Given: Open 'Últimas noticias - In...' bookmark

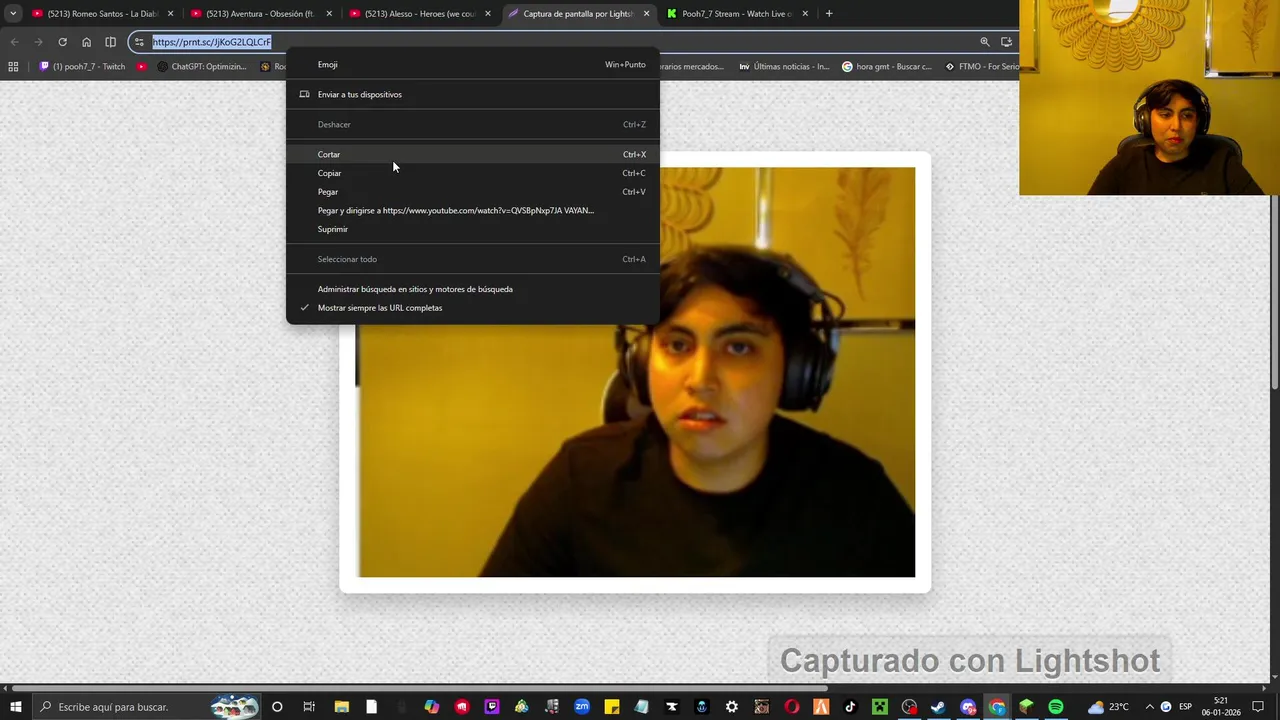Looking at the screenshot, I should coord(784,67).
